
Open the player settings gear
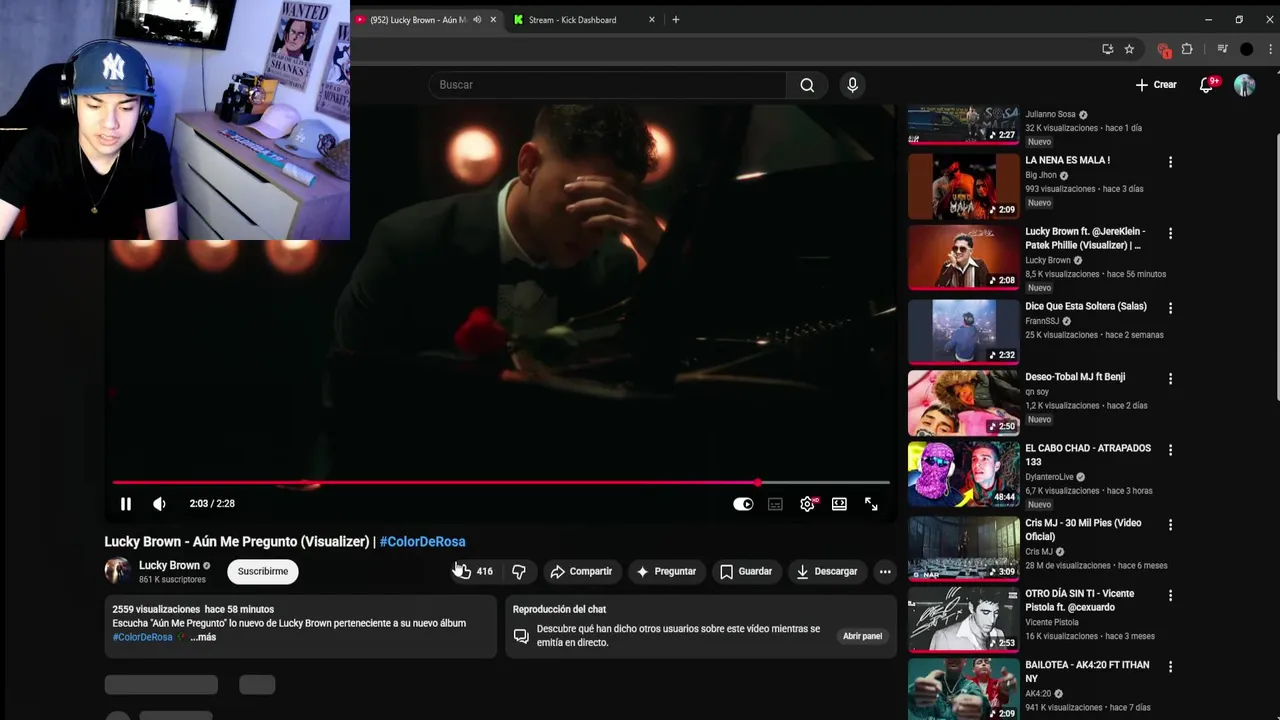tap(807, 504)
